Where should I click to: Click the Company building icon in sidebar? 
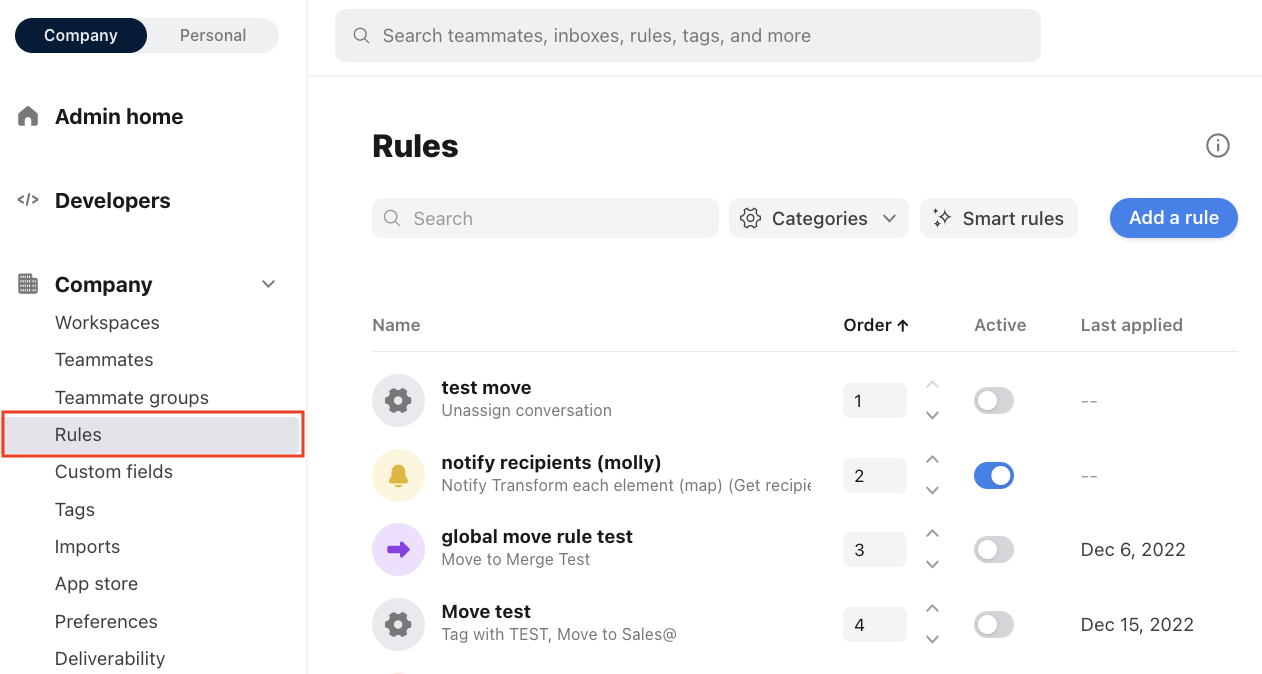[x=27, y=283]
